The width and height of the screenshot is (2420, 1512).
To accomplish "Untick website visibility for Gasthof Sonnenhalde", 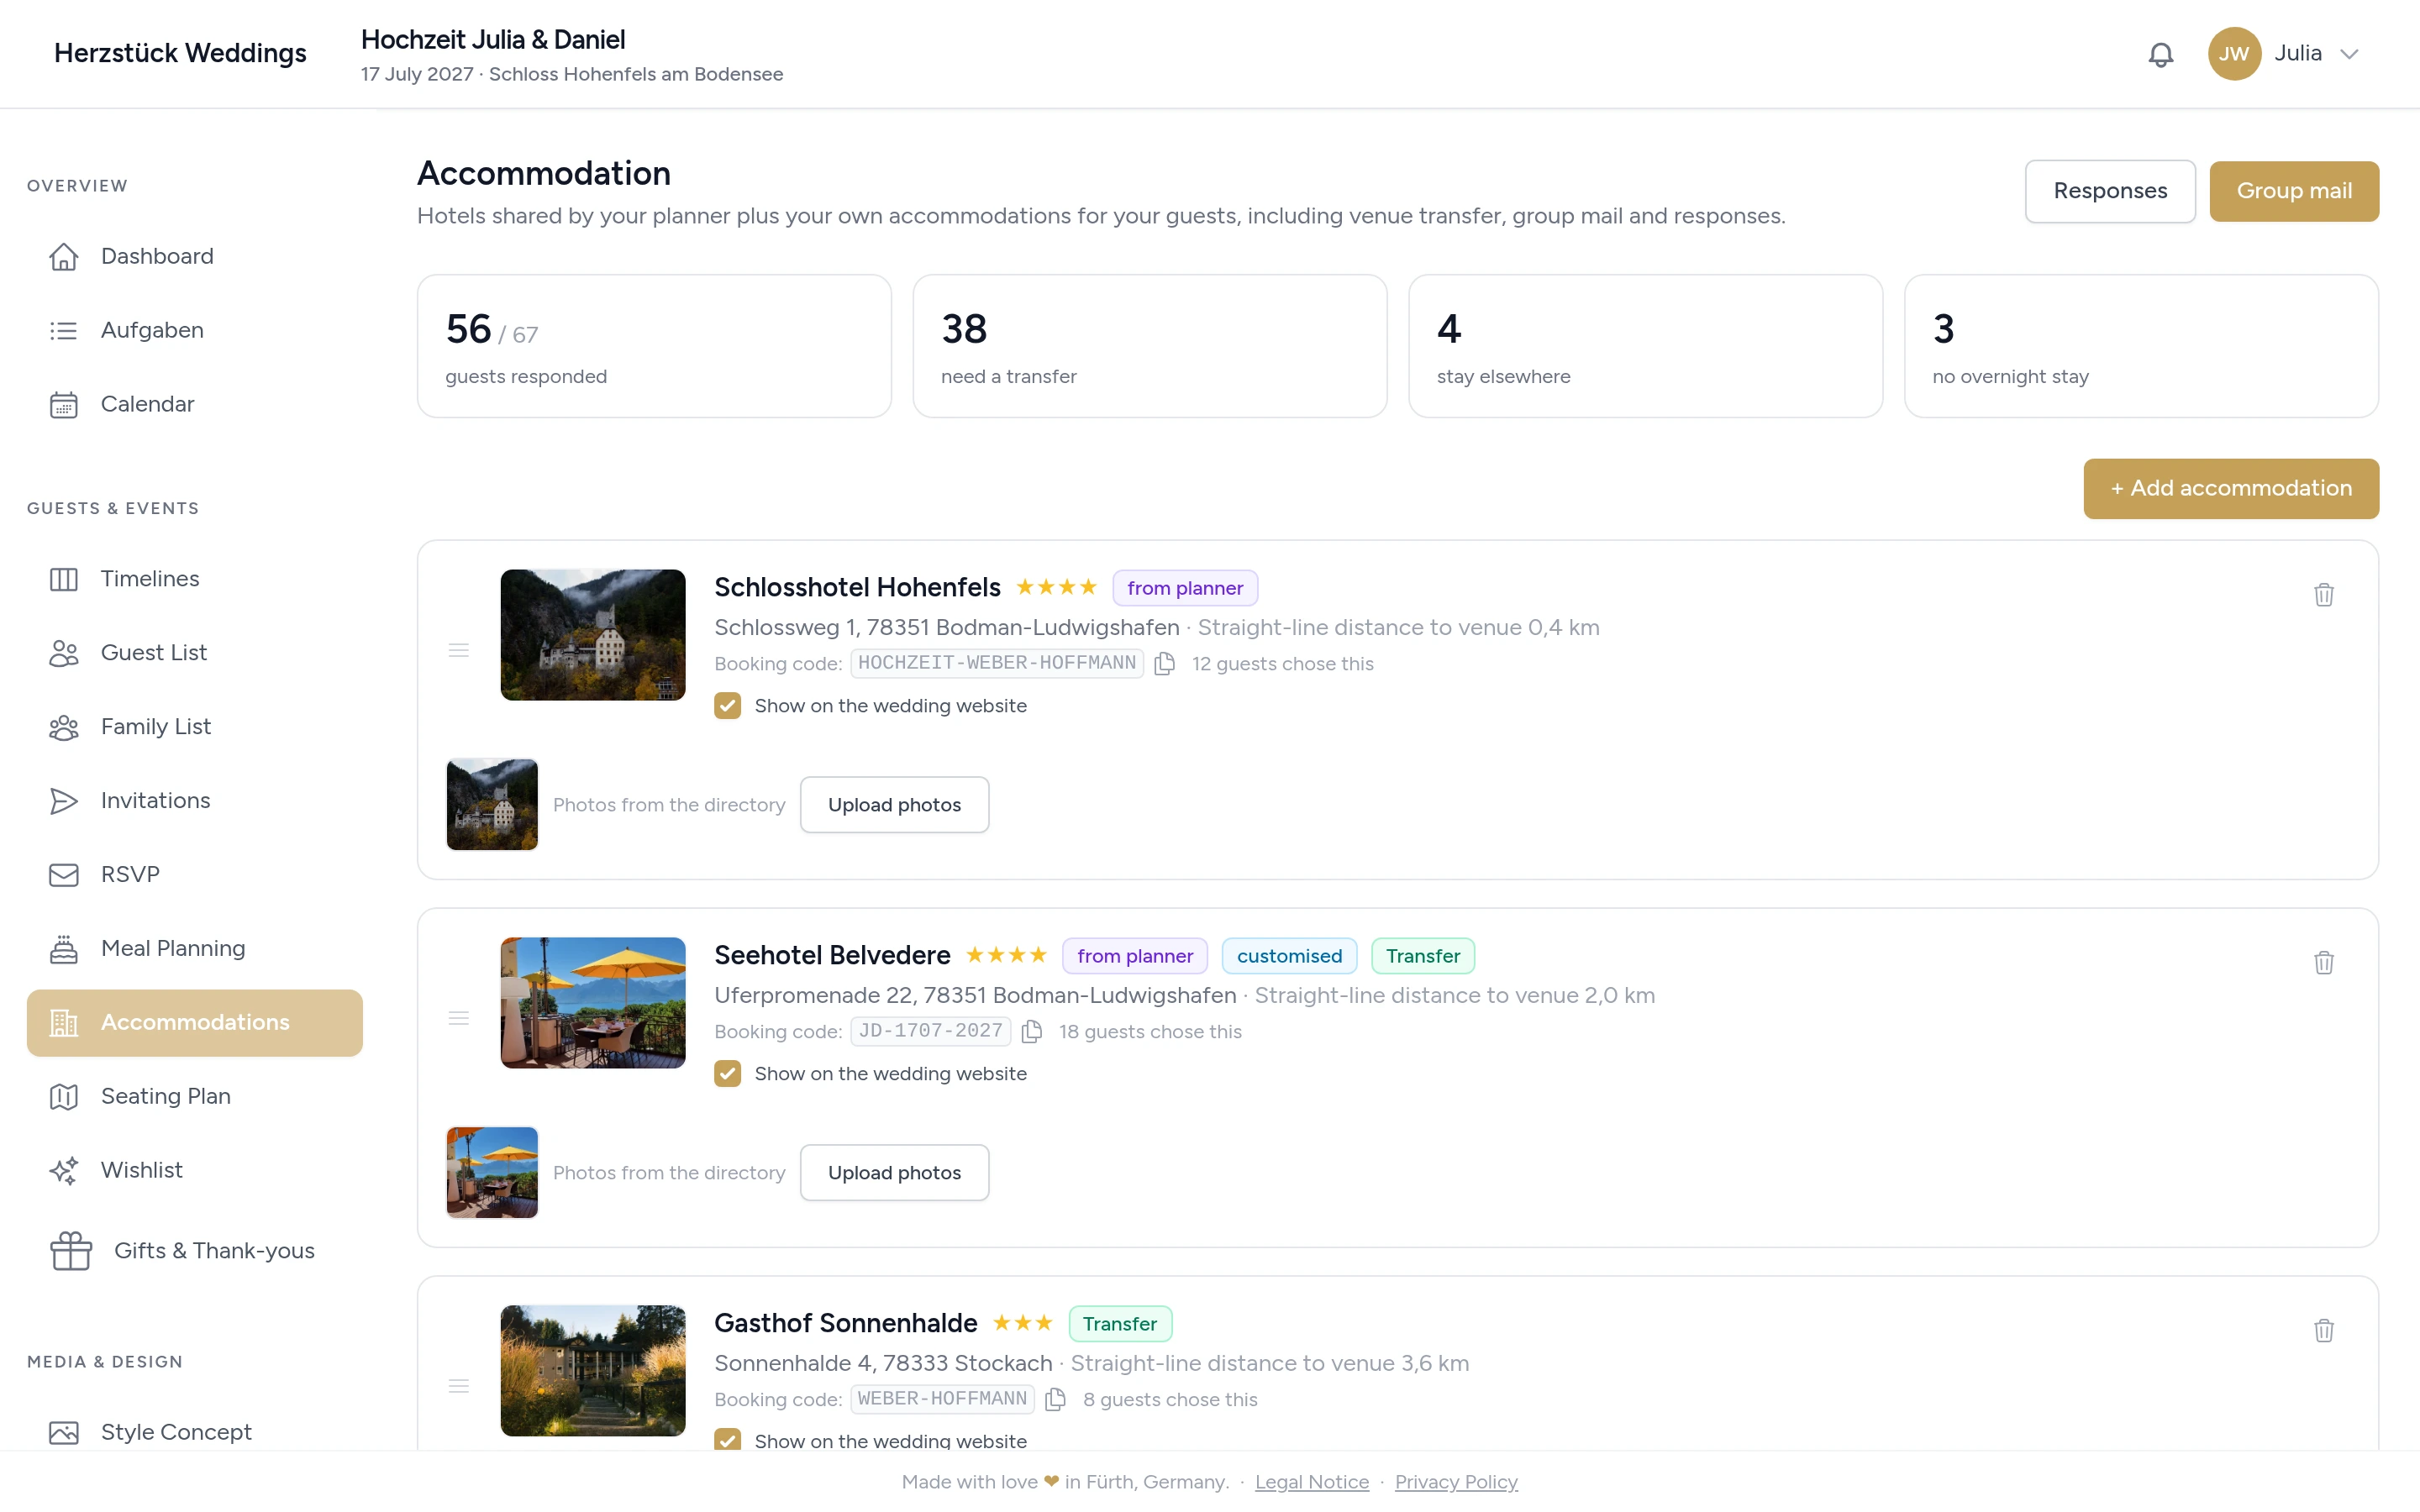I will [x=728, y=1440].
